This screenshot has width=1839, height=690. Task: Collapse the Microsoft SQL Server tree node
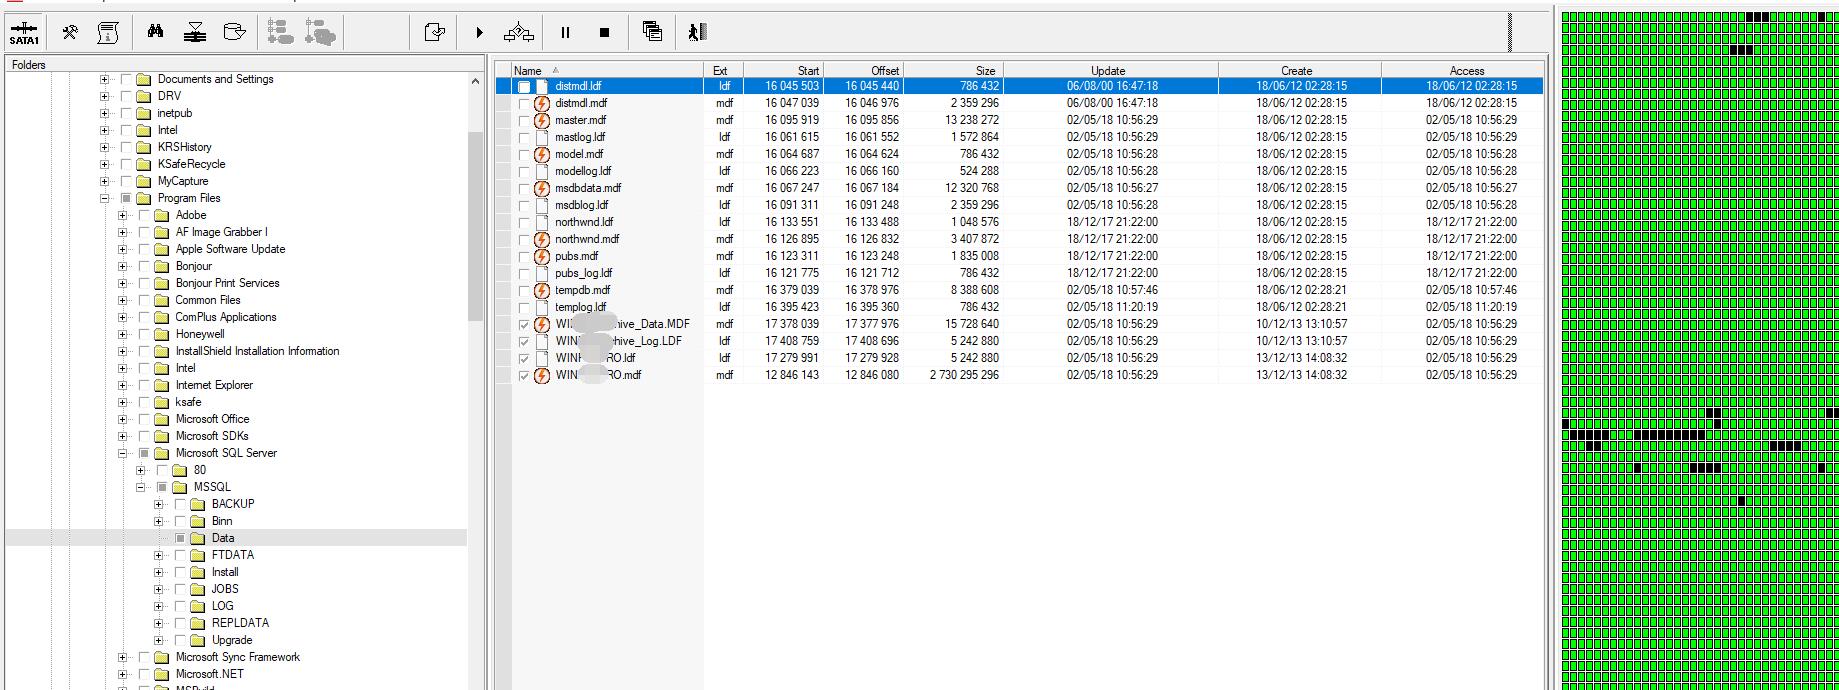[123, 453]
